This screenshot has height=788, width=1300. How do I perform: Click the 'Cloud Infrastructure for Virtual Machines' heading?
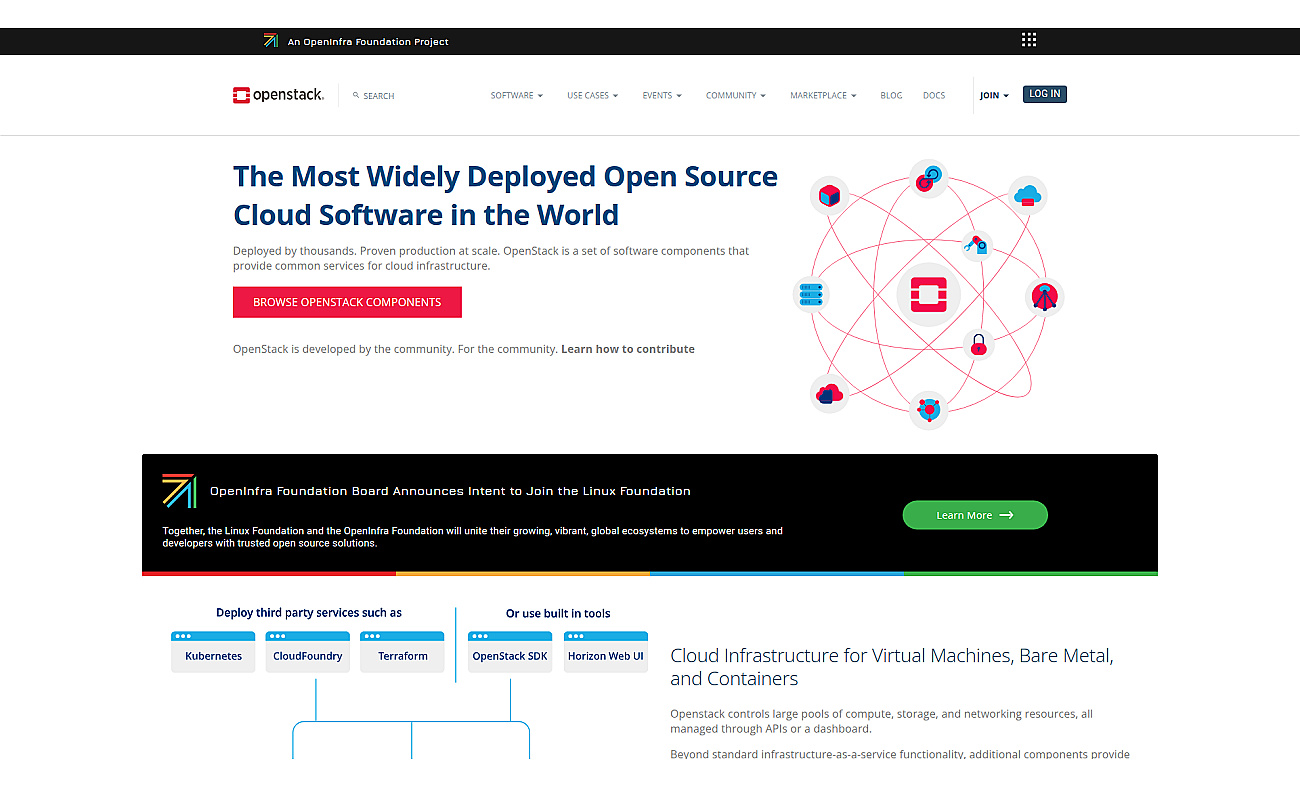point(892,667)
